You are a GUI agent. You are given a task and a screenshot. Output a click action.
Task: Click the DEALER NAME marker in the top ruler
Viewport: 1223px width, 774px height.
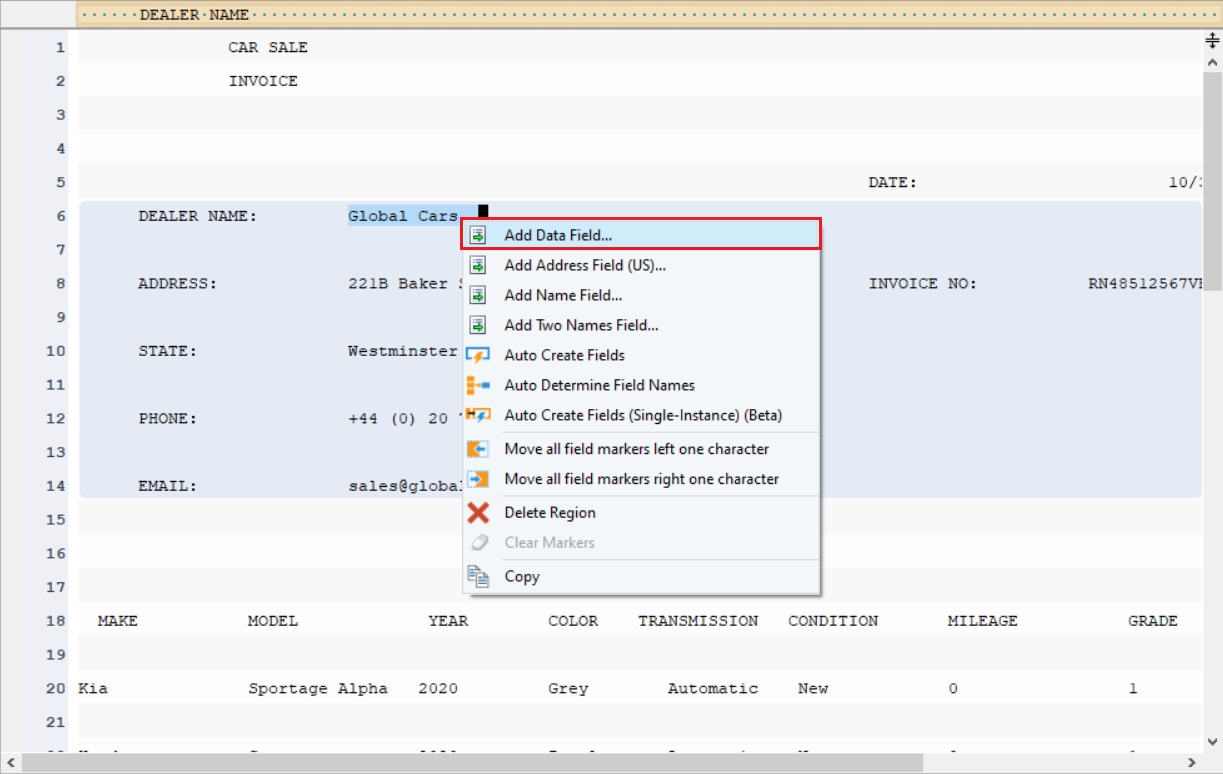pyautogui.click(x=194, y=15)
